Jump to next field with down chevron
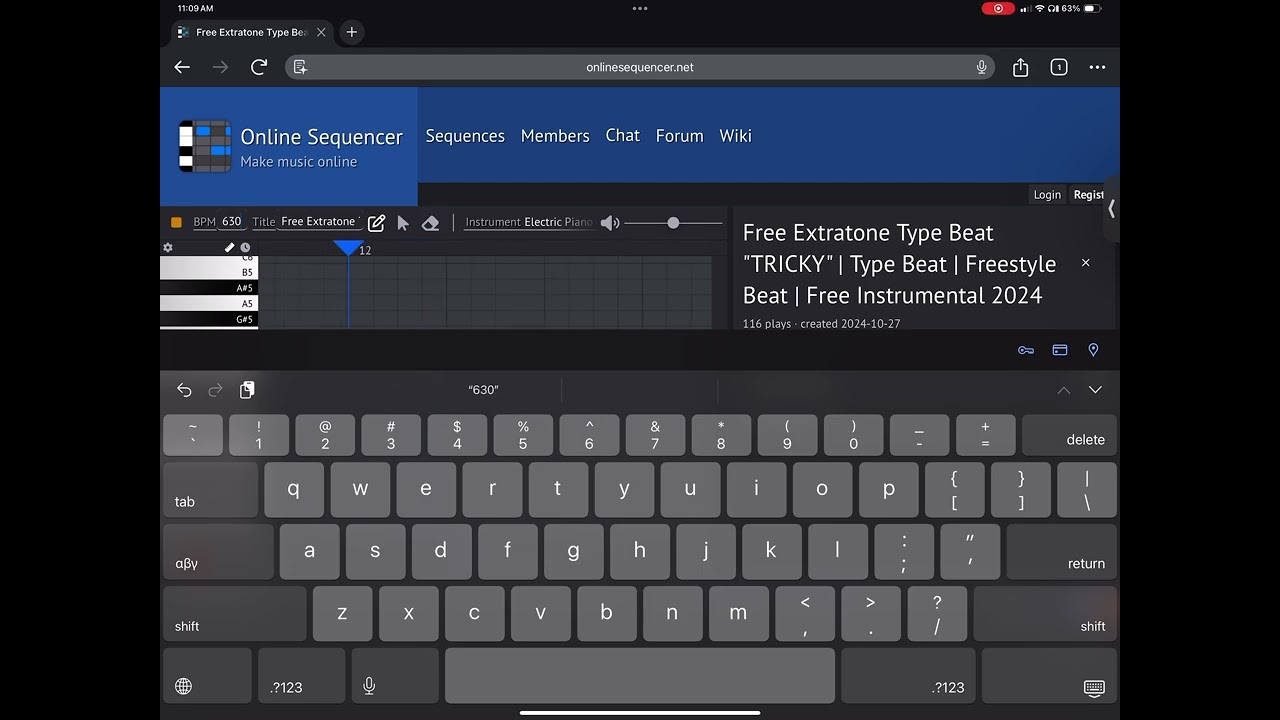1280x720 pixels. 1095,390
